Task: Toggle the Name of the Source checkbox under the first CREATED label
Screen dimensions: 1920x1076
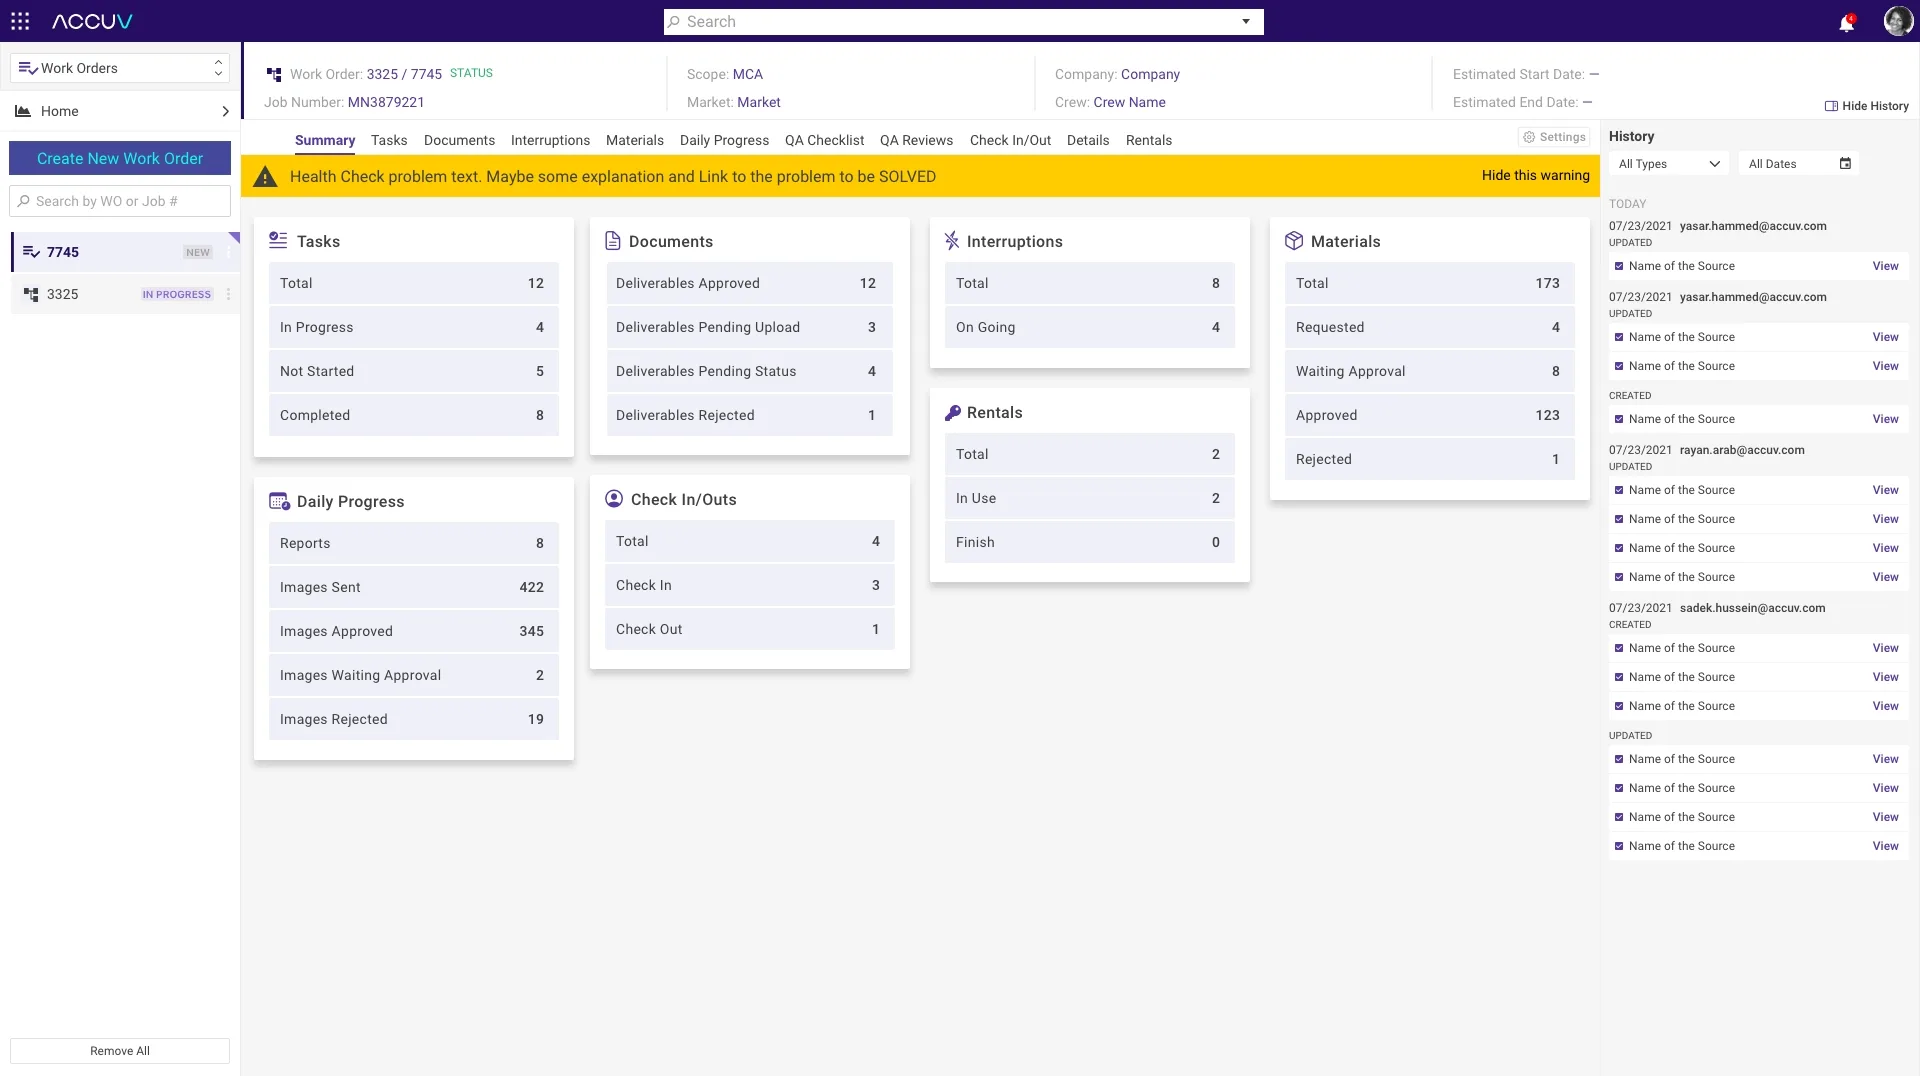Action: (x=1619, y=419)
